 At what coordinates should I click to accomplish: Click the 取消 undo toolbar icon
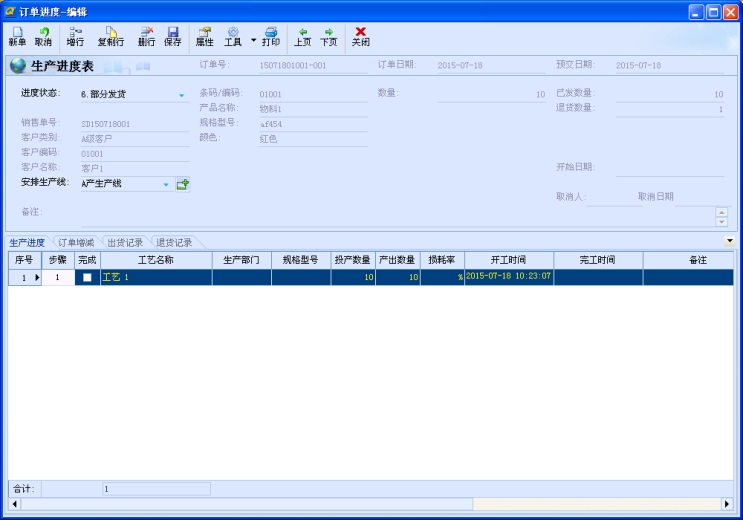click(x=43, y=36)
